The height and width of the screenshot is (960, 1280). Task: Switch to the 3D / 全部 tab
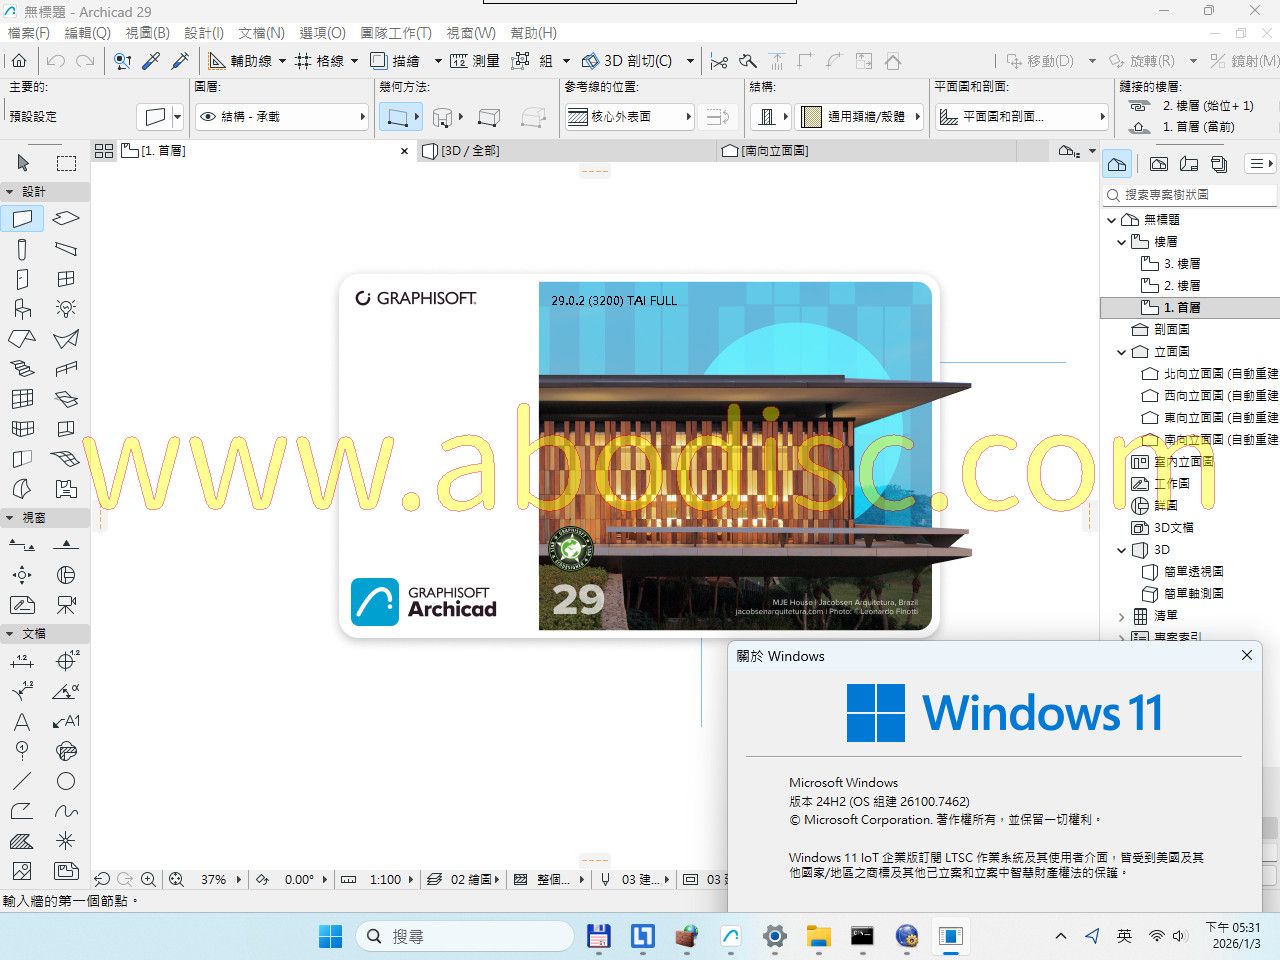click(x=470, y=151)
